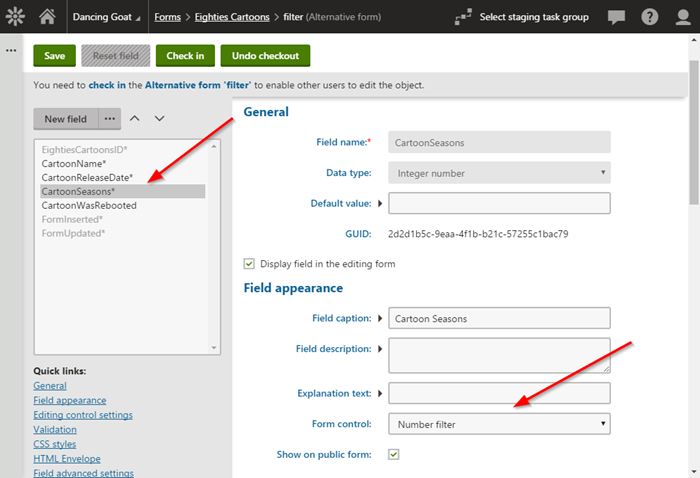This screenshot has height=478, width=700.
Task: Jump to the General quick link
Action: click(x=50, y=386)
